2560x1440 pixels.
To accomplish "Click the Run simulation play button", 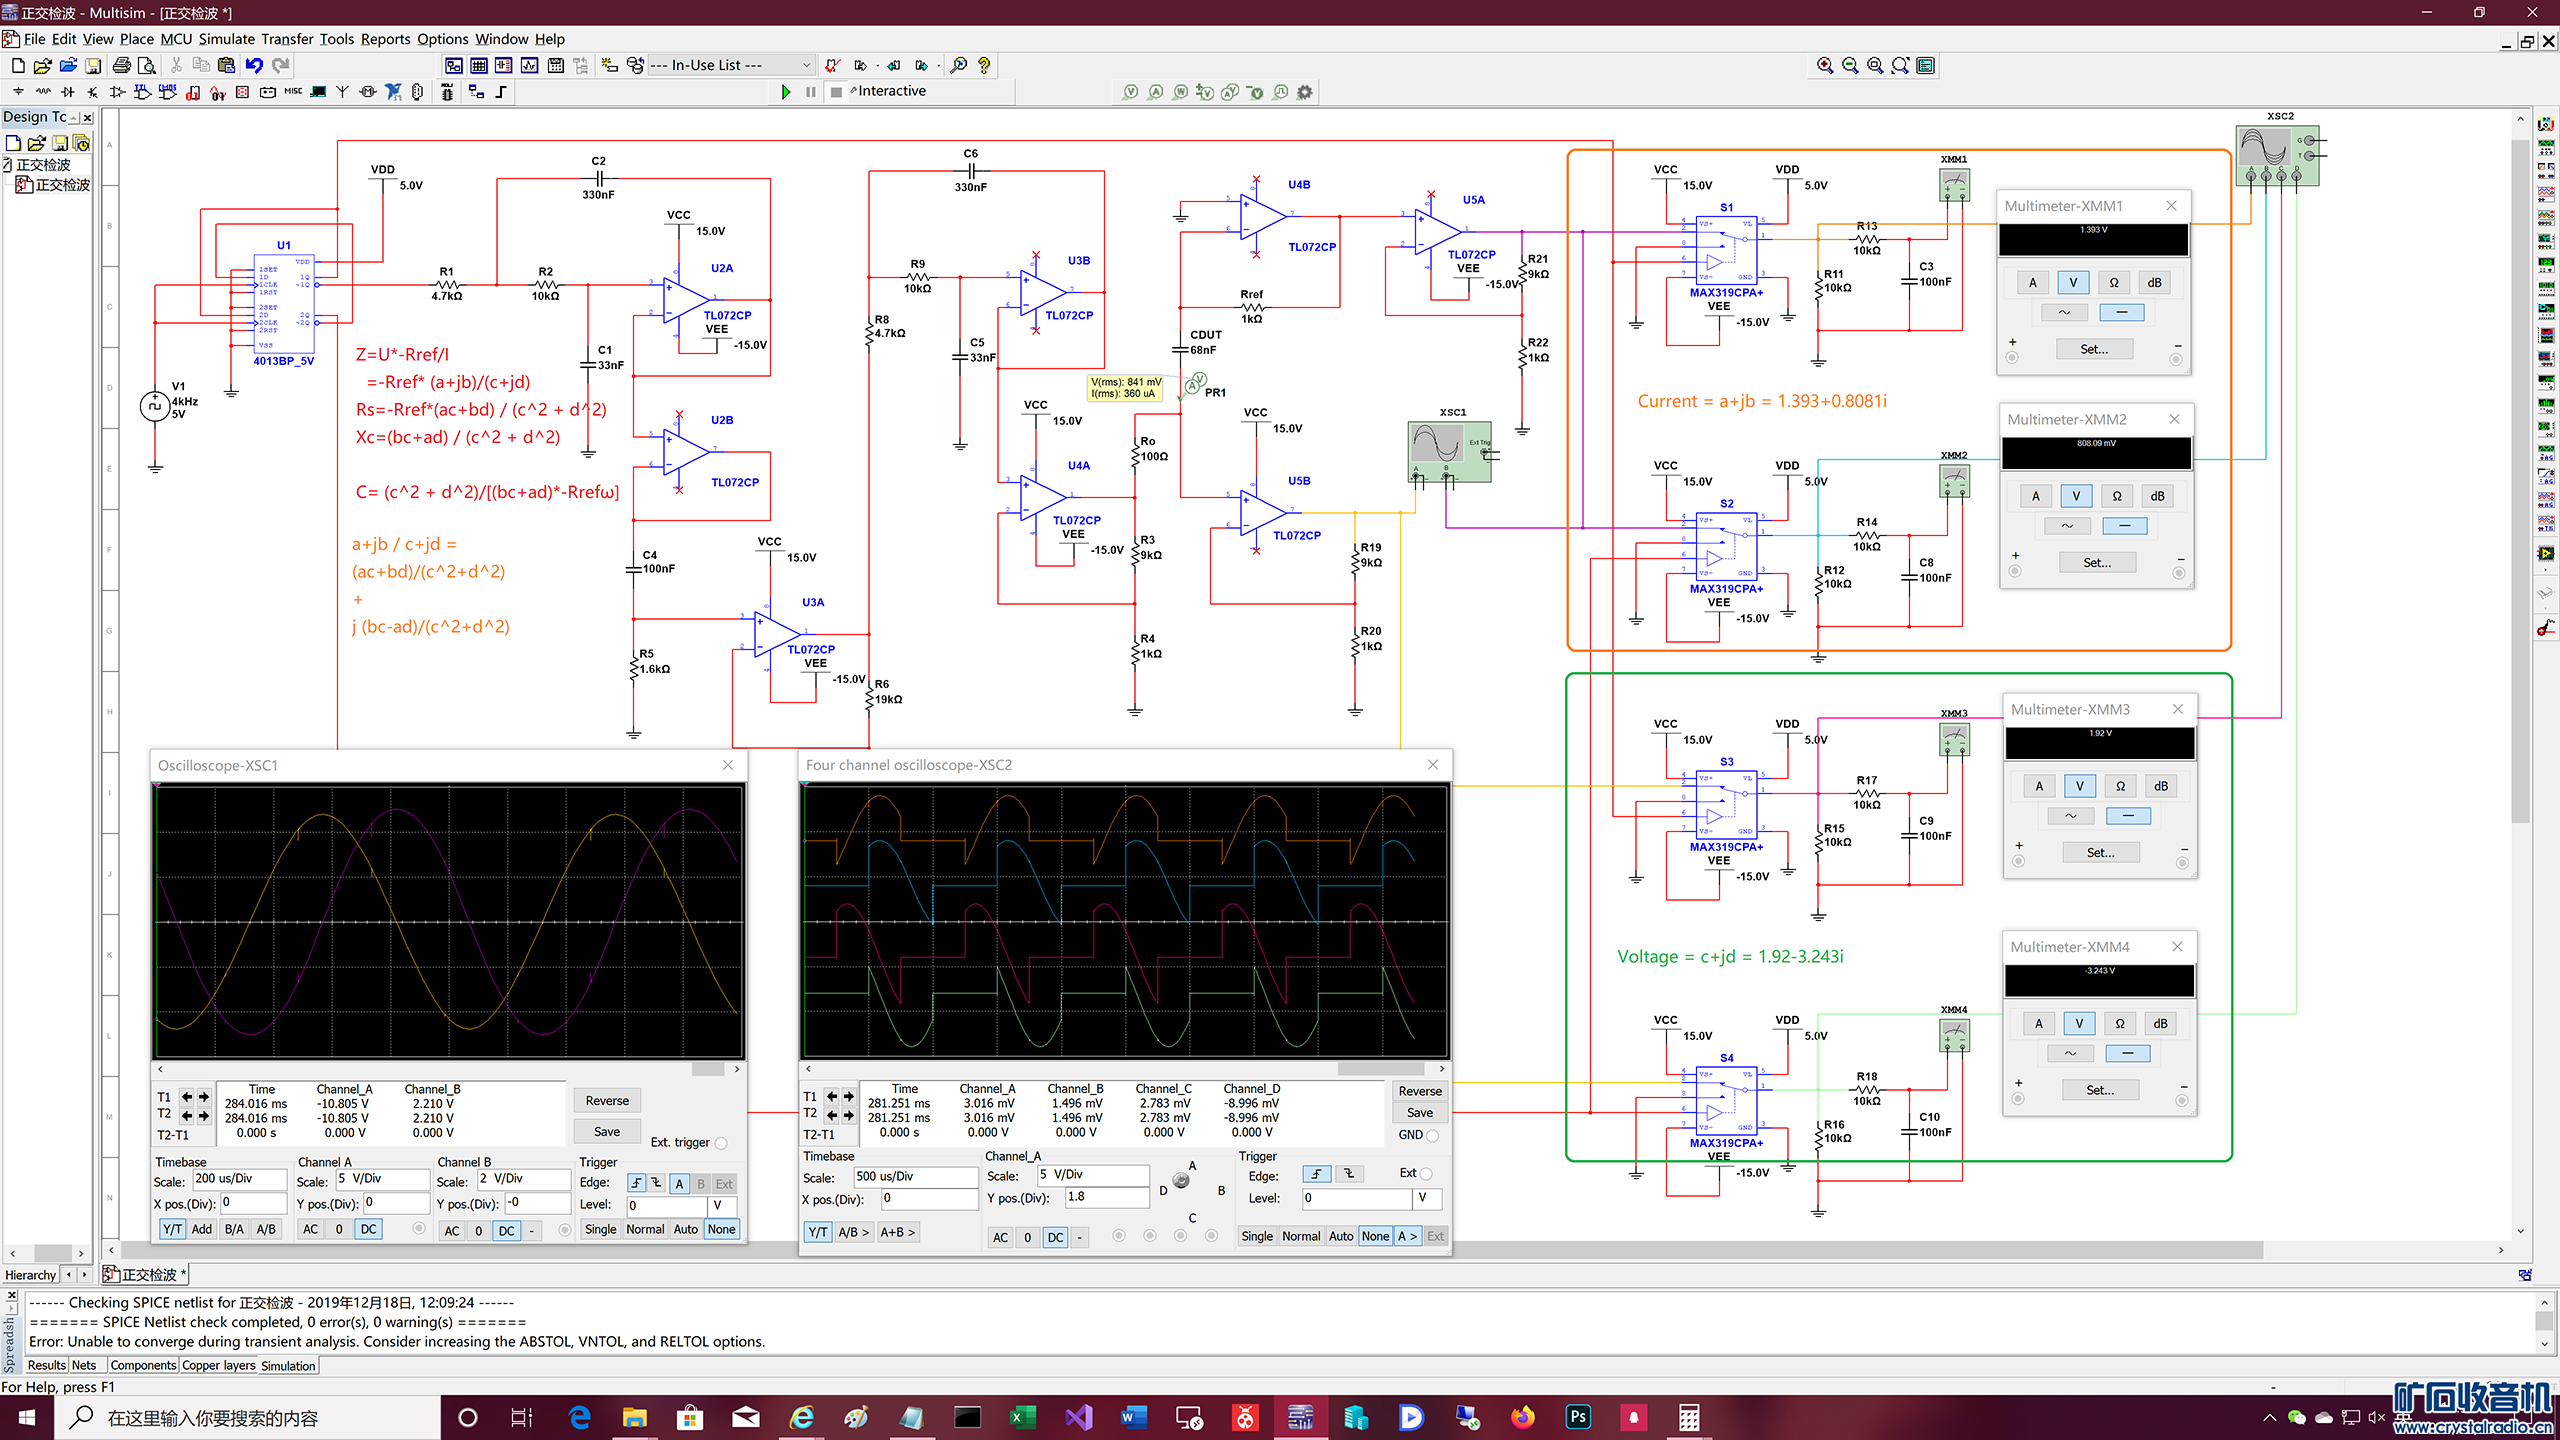I will pos(786,92).
